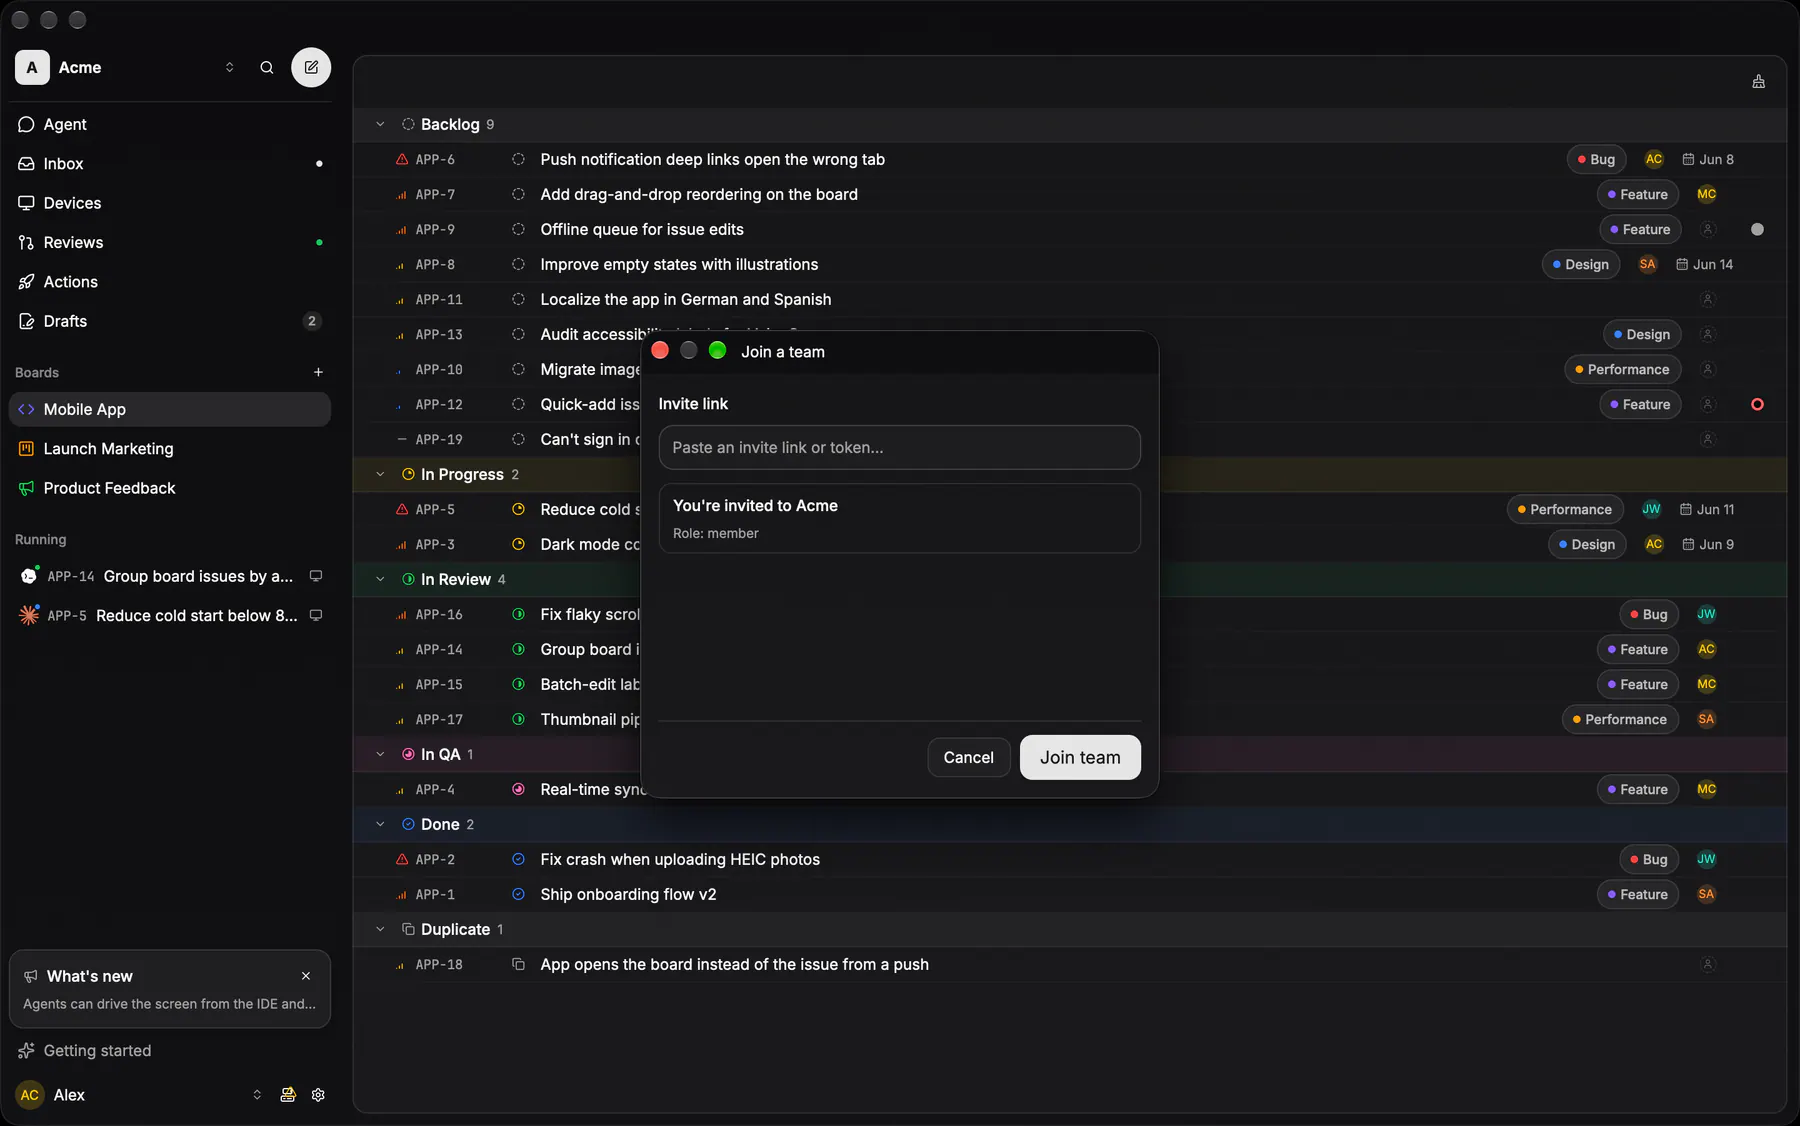Collapse the In Review group
The image size is (1800, 1126).
[x=380, y=580]
